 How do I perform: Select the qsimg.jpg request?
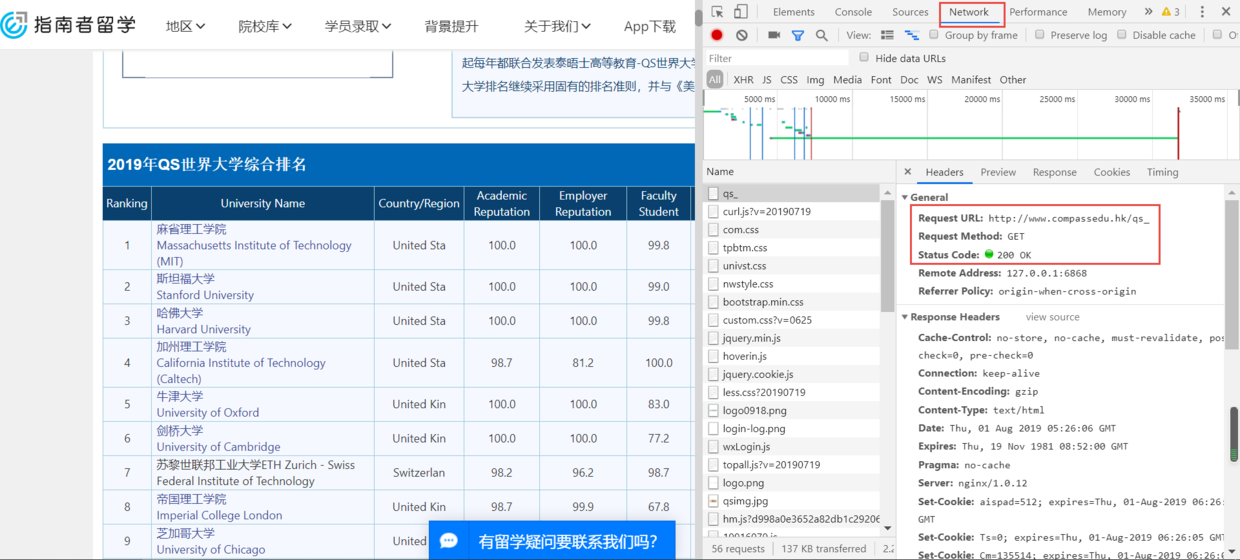pos(791,500)
